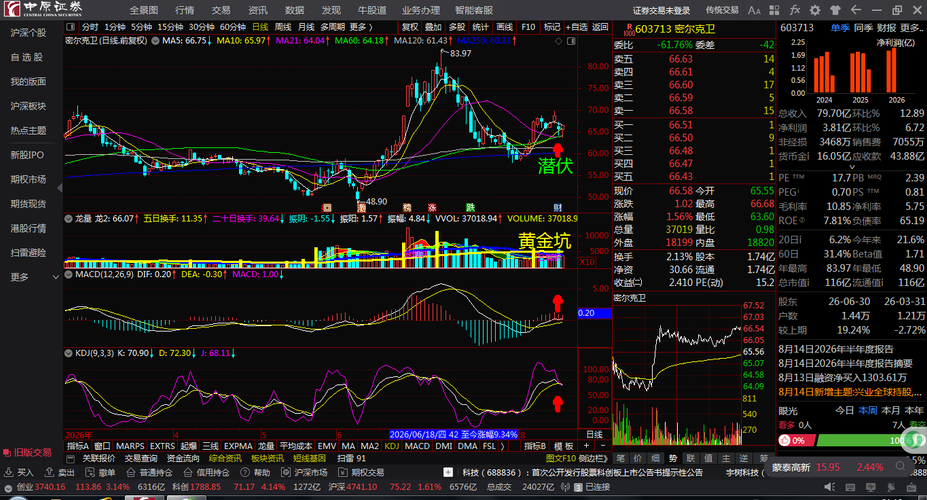This screenshot has width=927, height=500.
Task: Click the 卖出 sell icon button
Action: pos(59,472)
